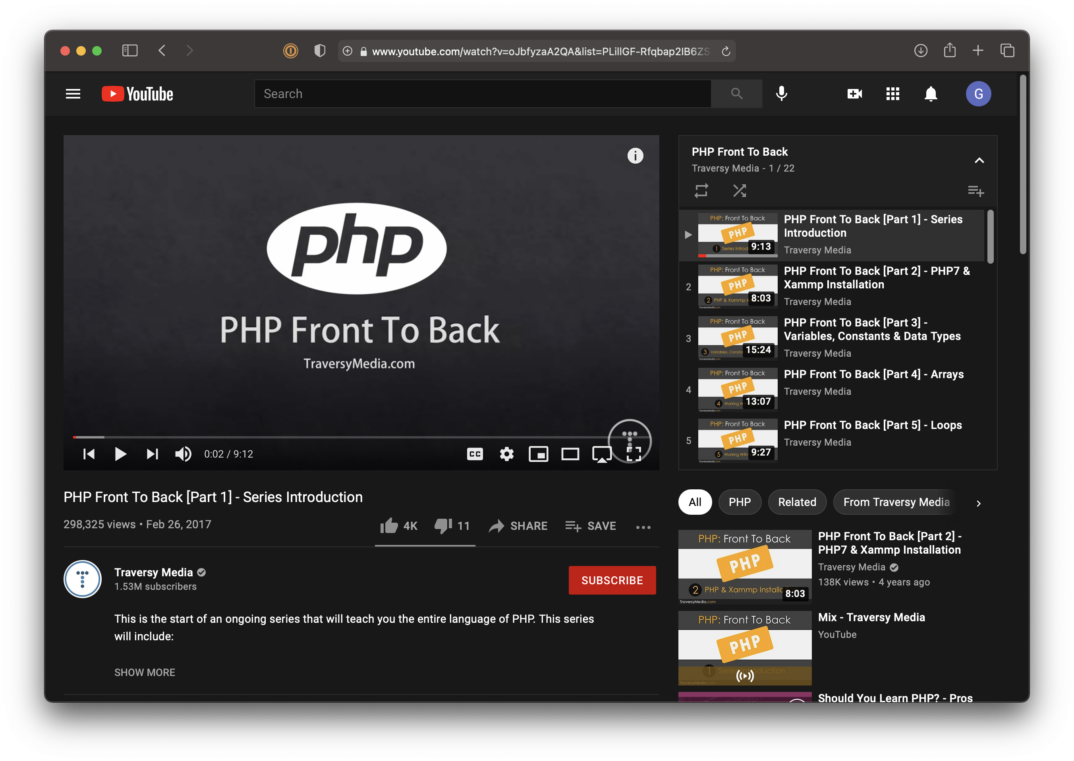This screenshot has height=761, width=1074.
Task: Switch to theater mode
Action: coord(570,453)
